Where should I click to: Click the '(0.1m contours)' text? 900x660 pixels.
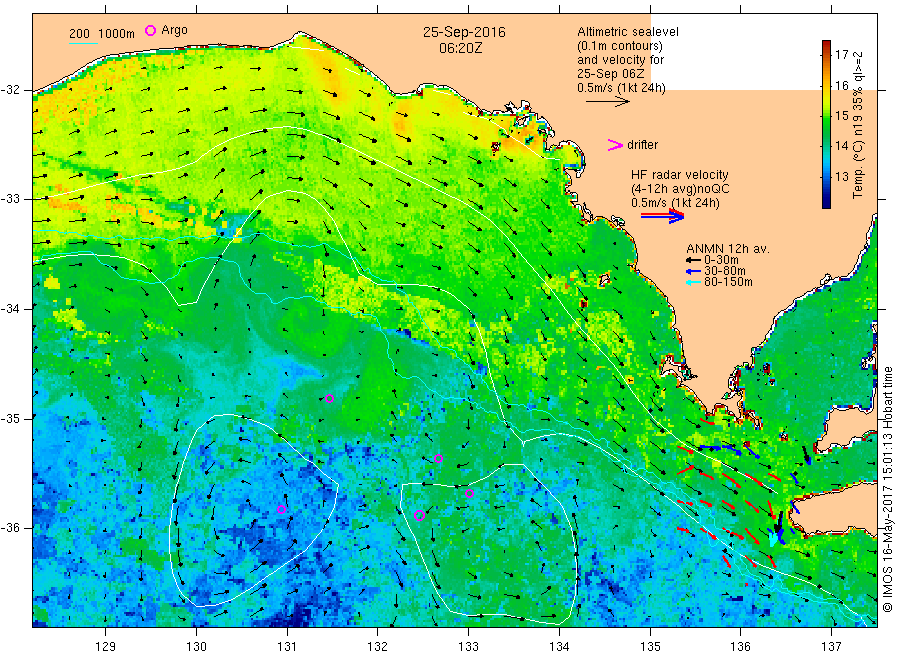pos(619,46)
